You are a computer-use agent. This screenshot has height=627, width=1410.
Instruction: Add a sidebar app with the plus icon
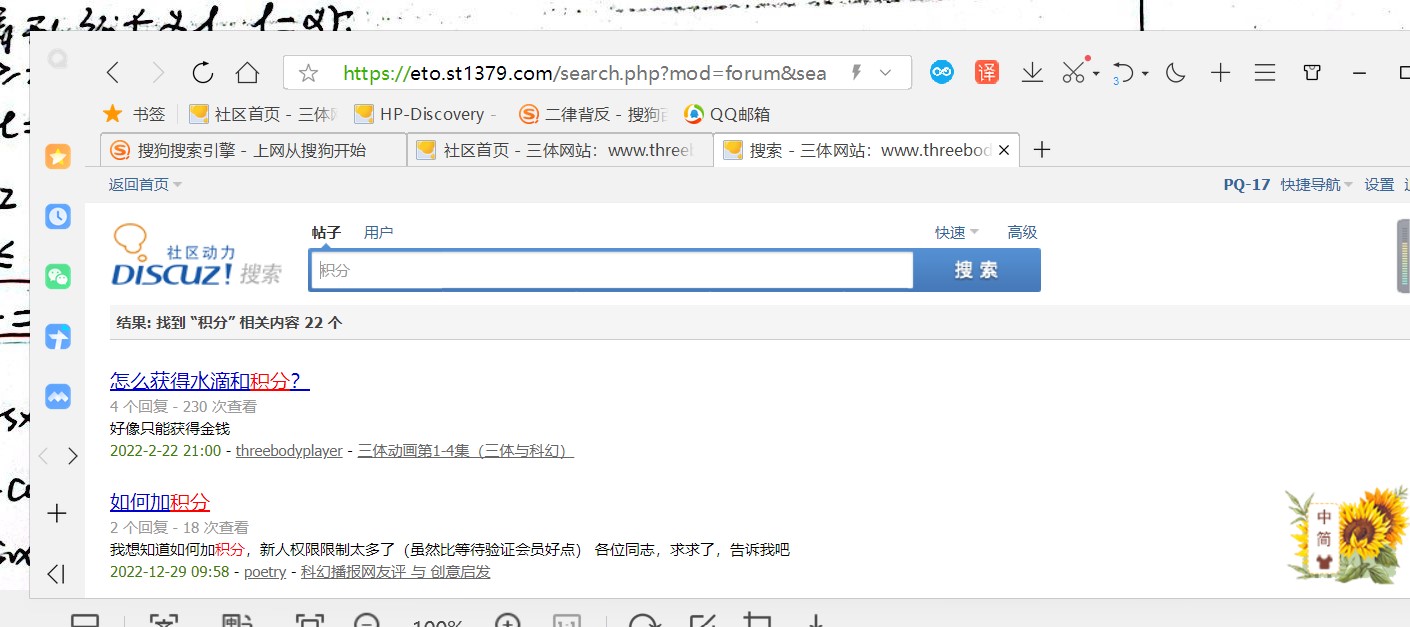[57, 513]
